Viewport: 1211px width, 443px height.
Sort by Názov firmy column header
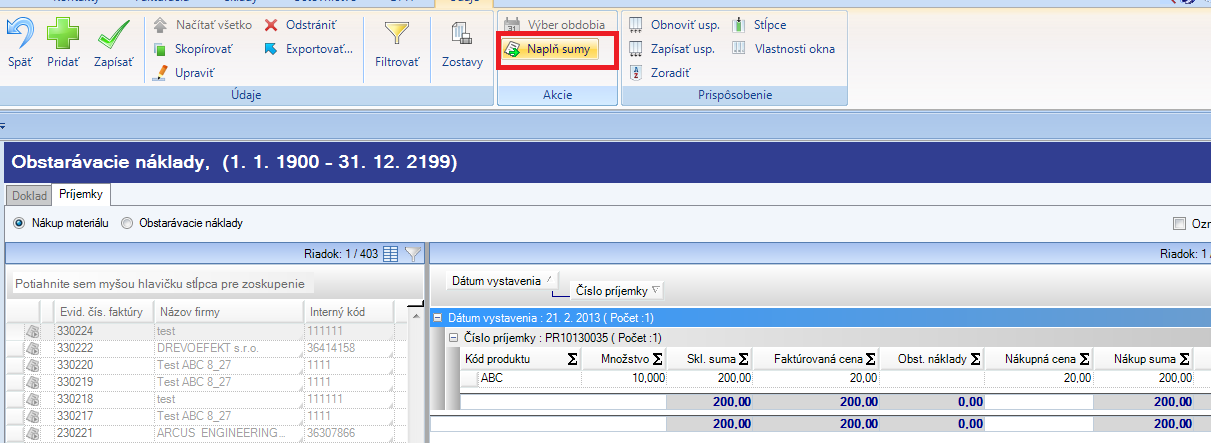[230, 312]
